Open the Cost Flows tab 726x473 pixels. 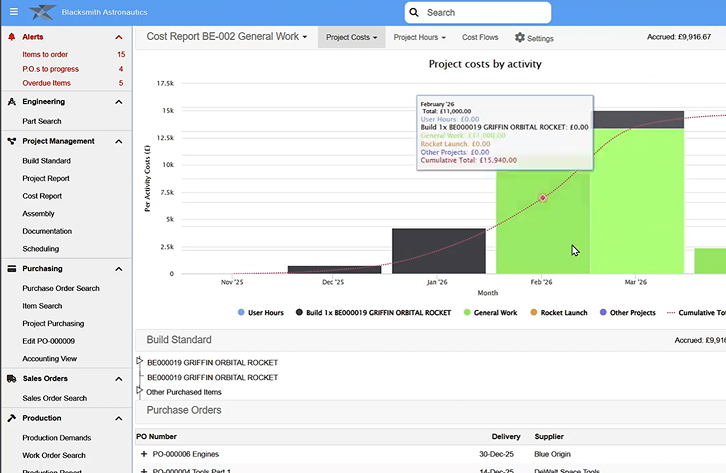point(480,37)
